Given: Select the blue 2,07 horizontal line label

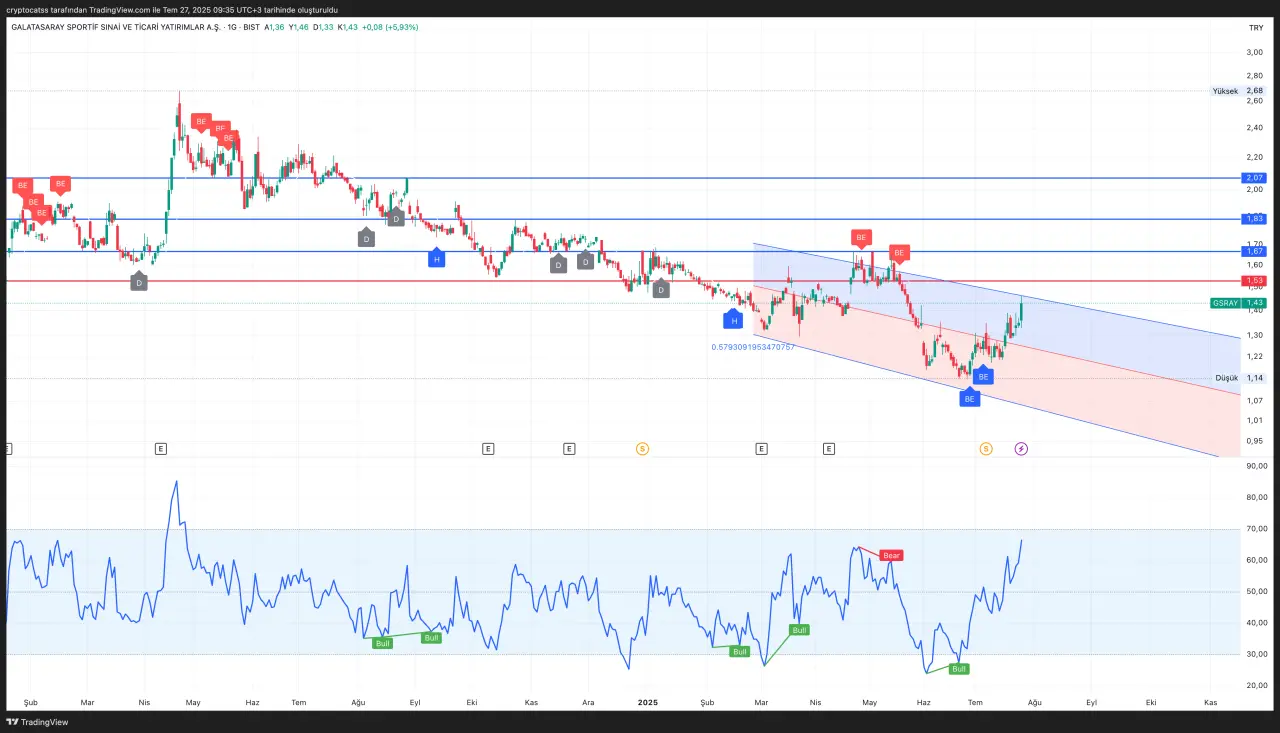Looking at the screenshot, I should (1254, 178).
